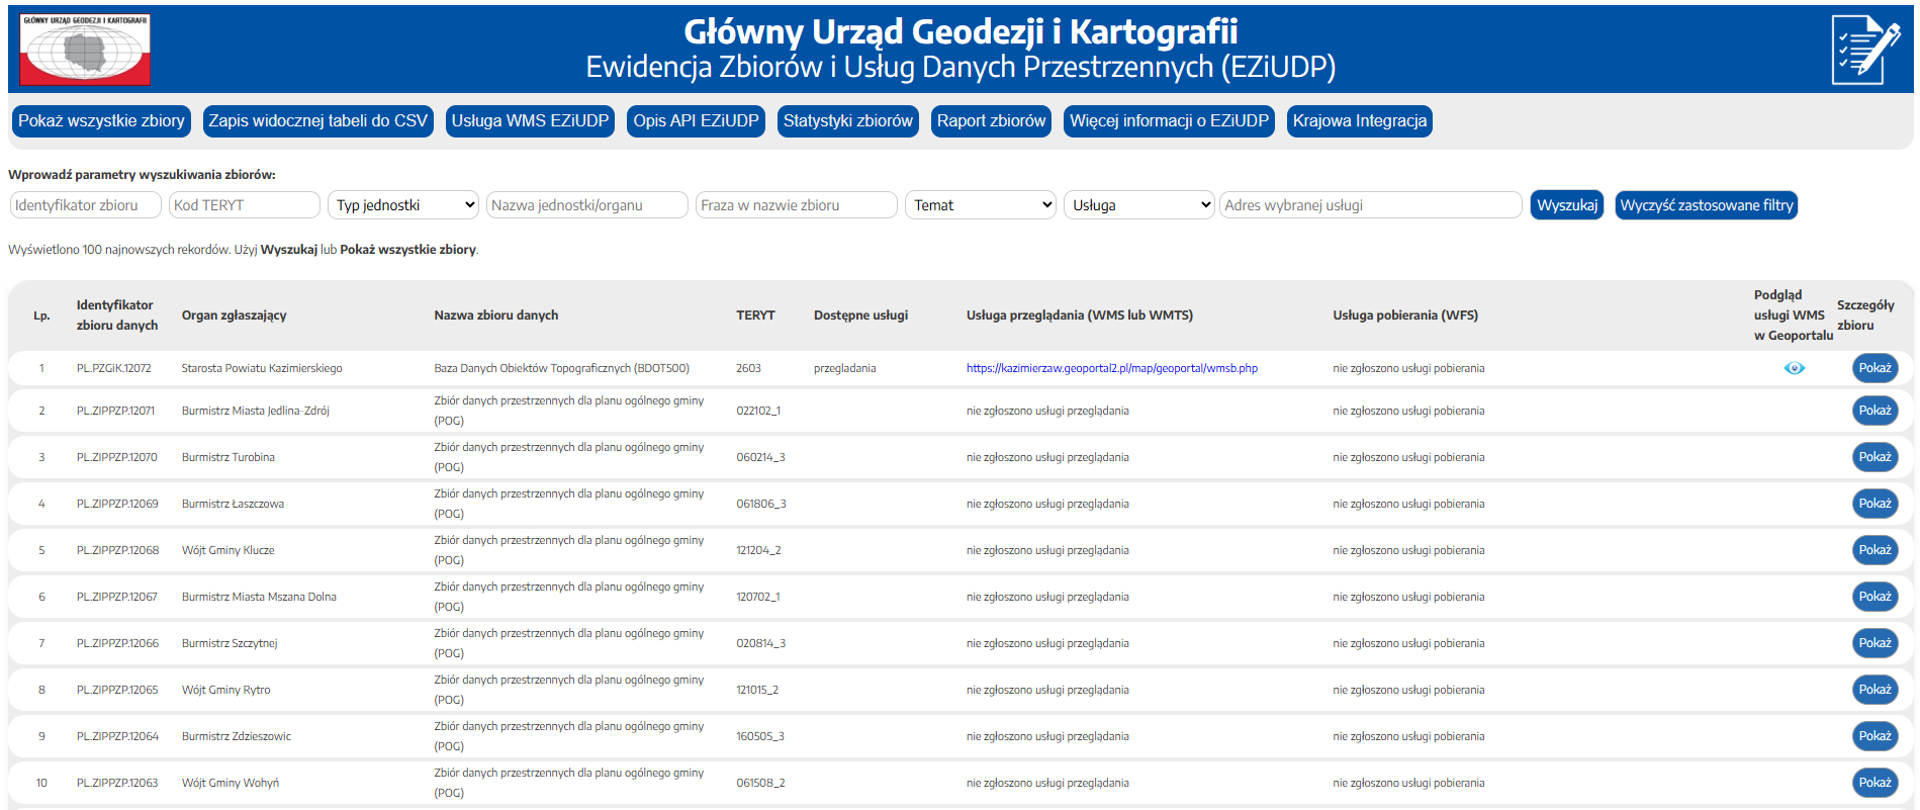Click Wyczyść zastosowane filtry button
The width and height of the screenshot is (1920, 810).
pos(1707,205)
